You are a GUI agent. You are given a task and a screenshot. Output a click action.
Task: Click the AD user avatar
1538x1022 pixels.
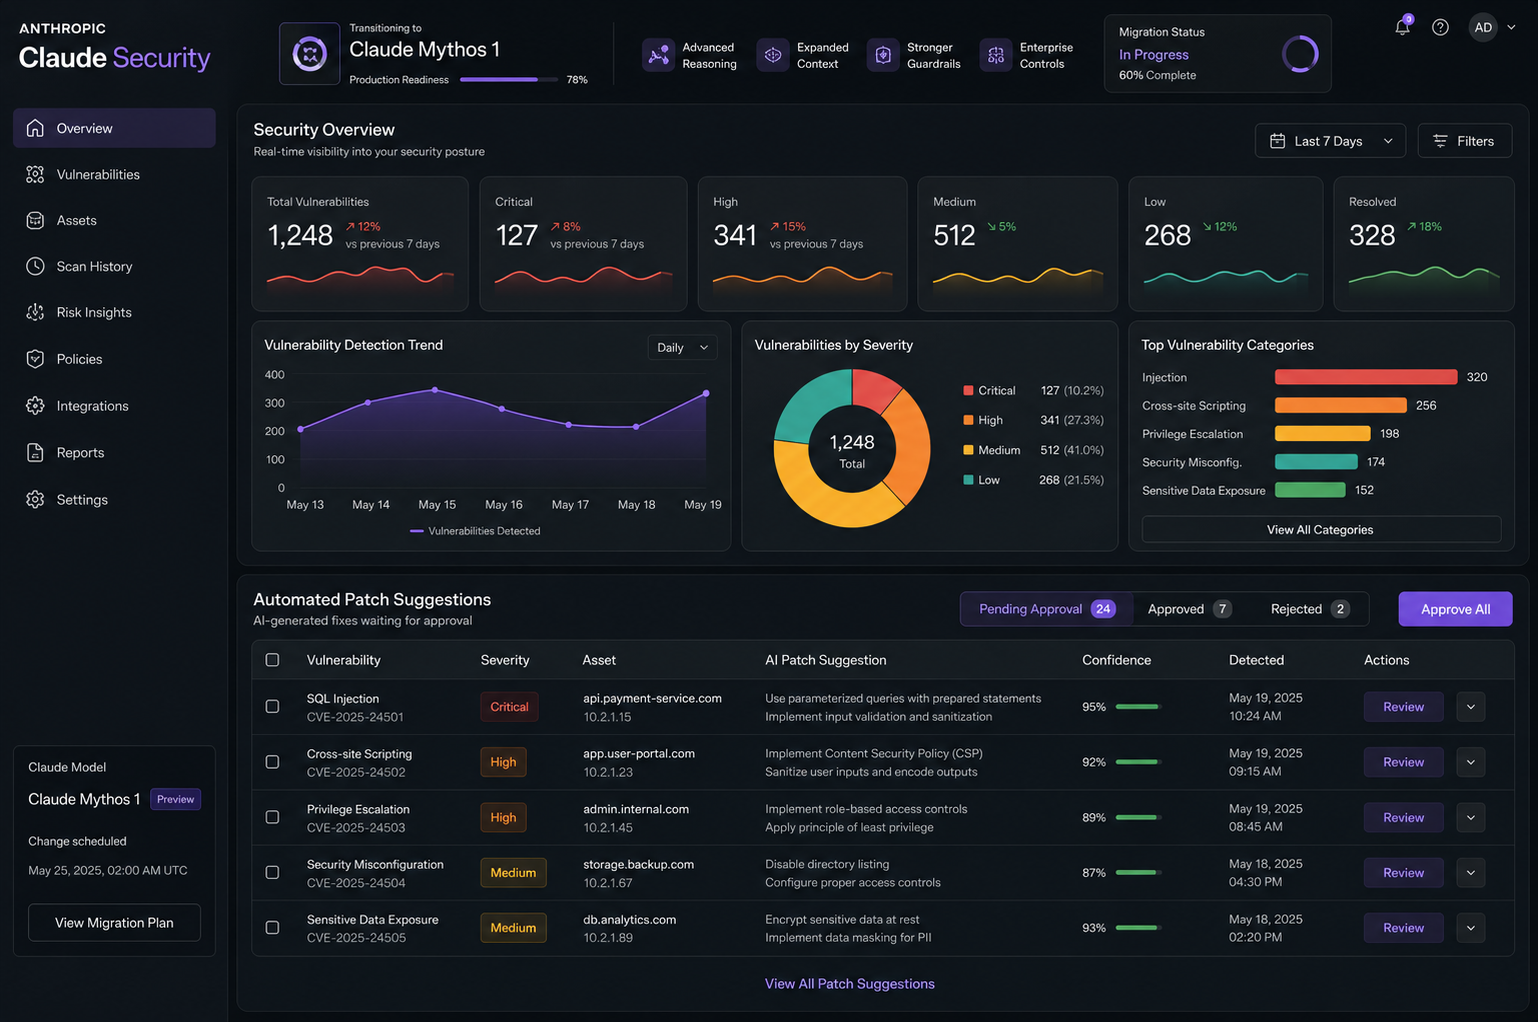coord(1483,27)
